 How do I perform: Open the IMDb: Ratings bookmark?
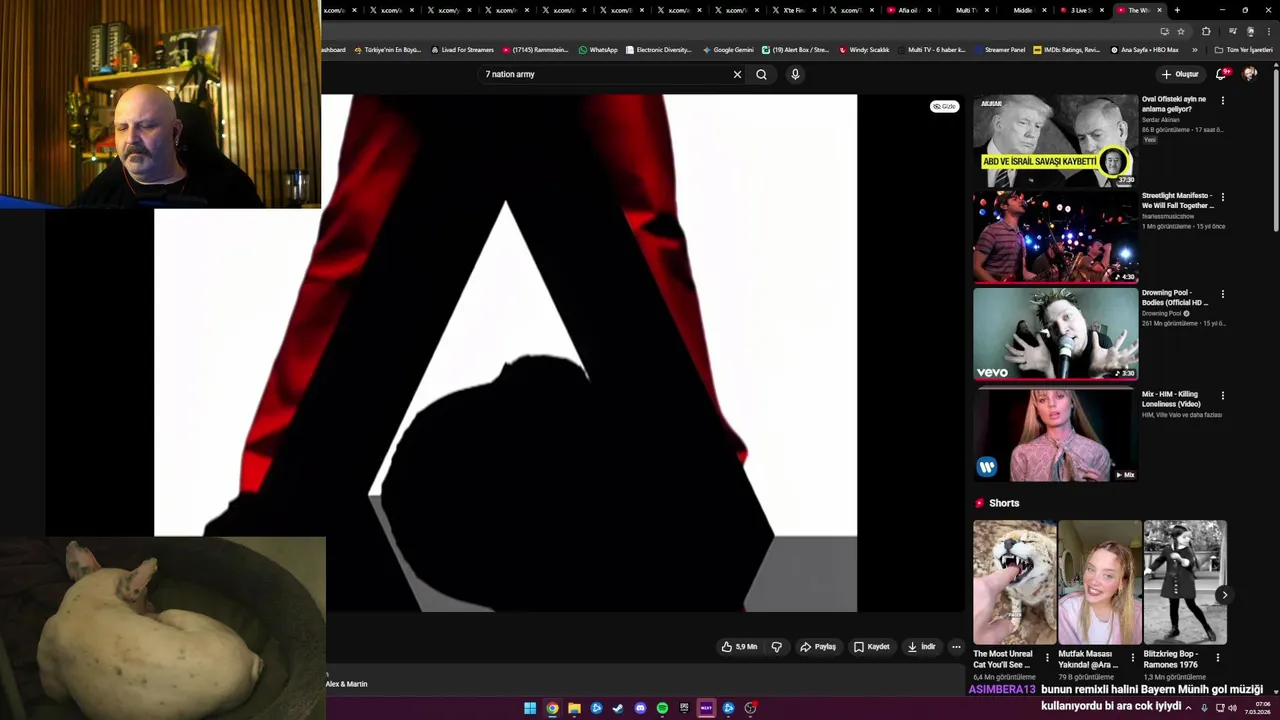pyautogui.click(x=1066, y=50)
